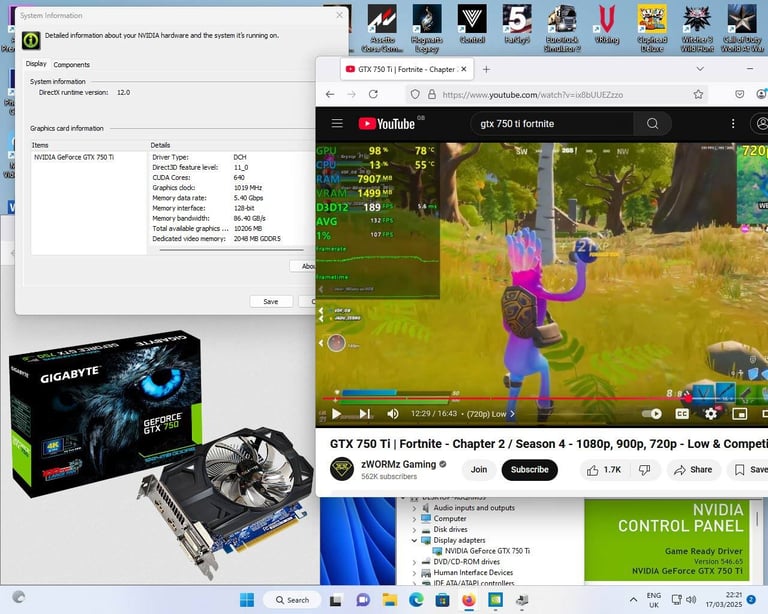Open the Windows Start menu
Screen dimensions: 768x614
(x=247, y=600)
